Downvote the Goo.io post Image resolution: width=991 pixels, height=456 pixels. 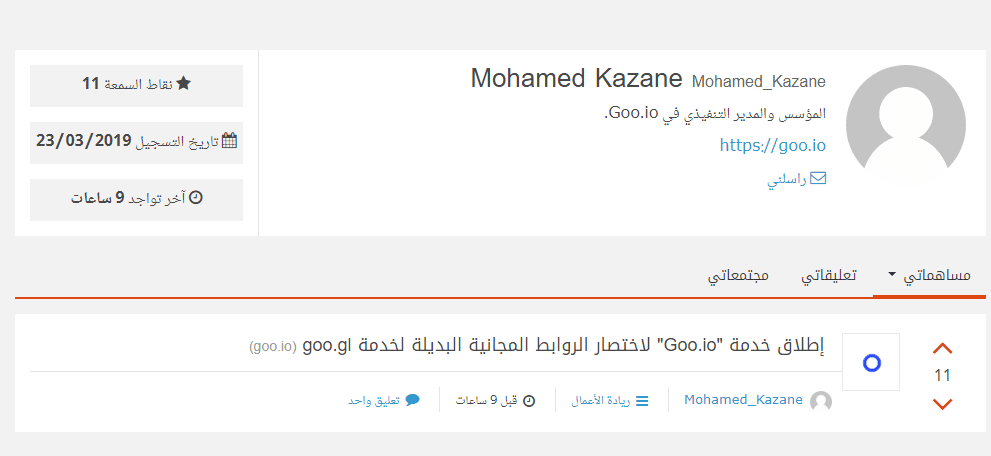(942, 404)
